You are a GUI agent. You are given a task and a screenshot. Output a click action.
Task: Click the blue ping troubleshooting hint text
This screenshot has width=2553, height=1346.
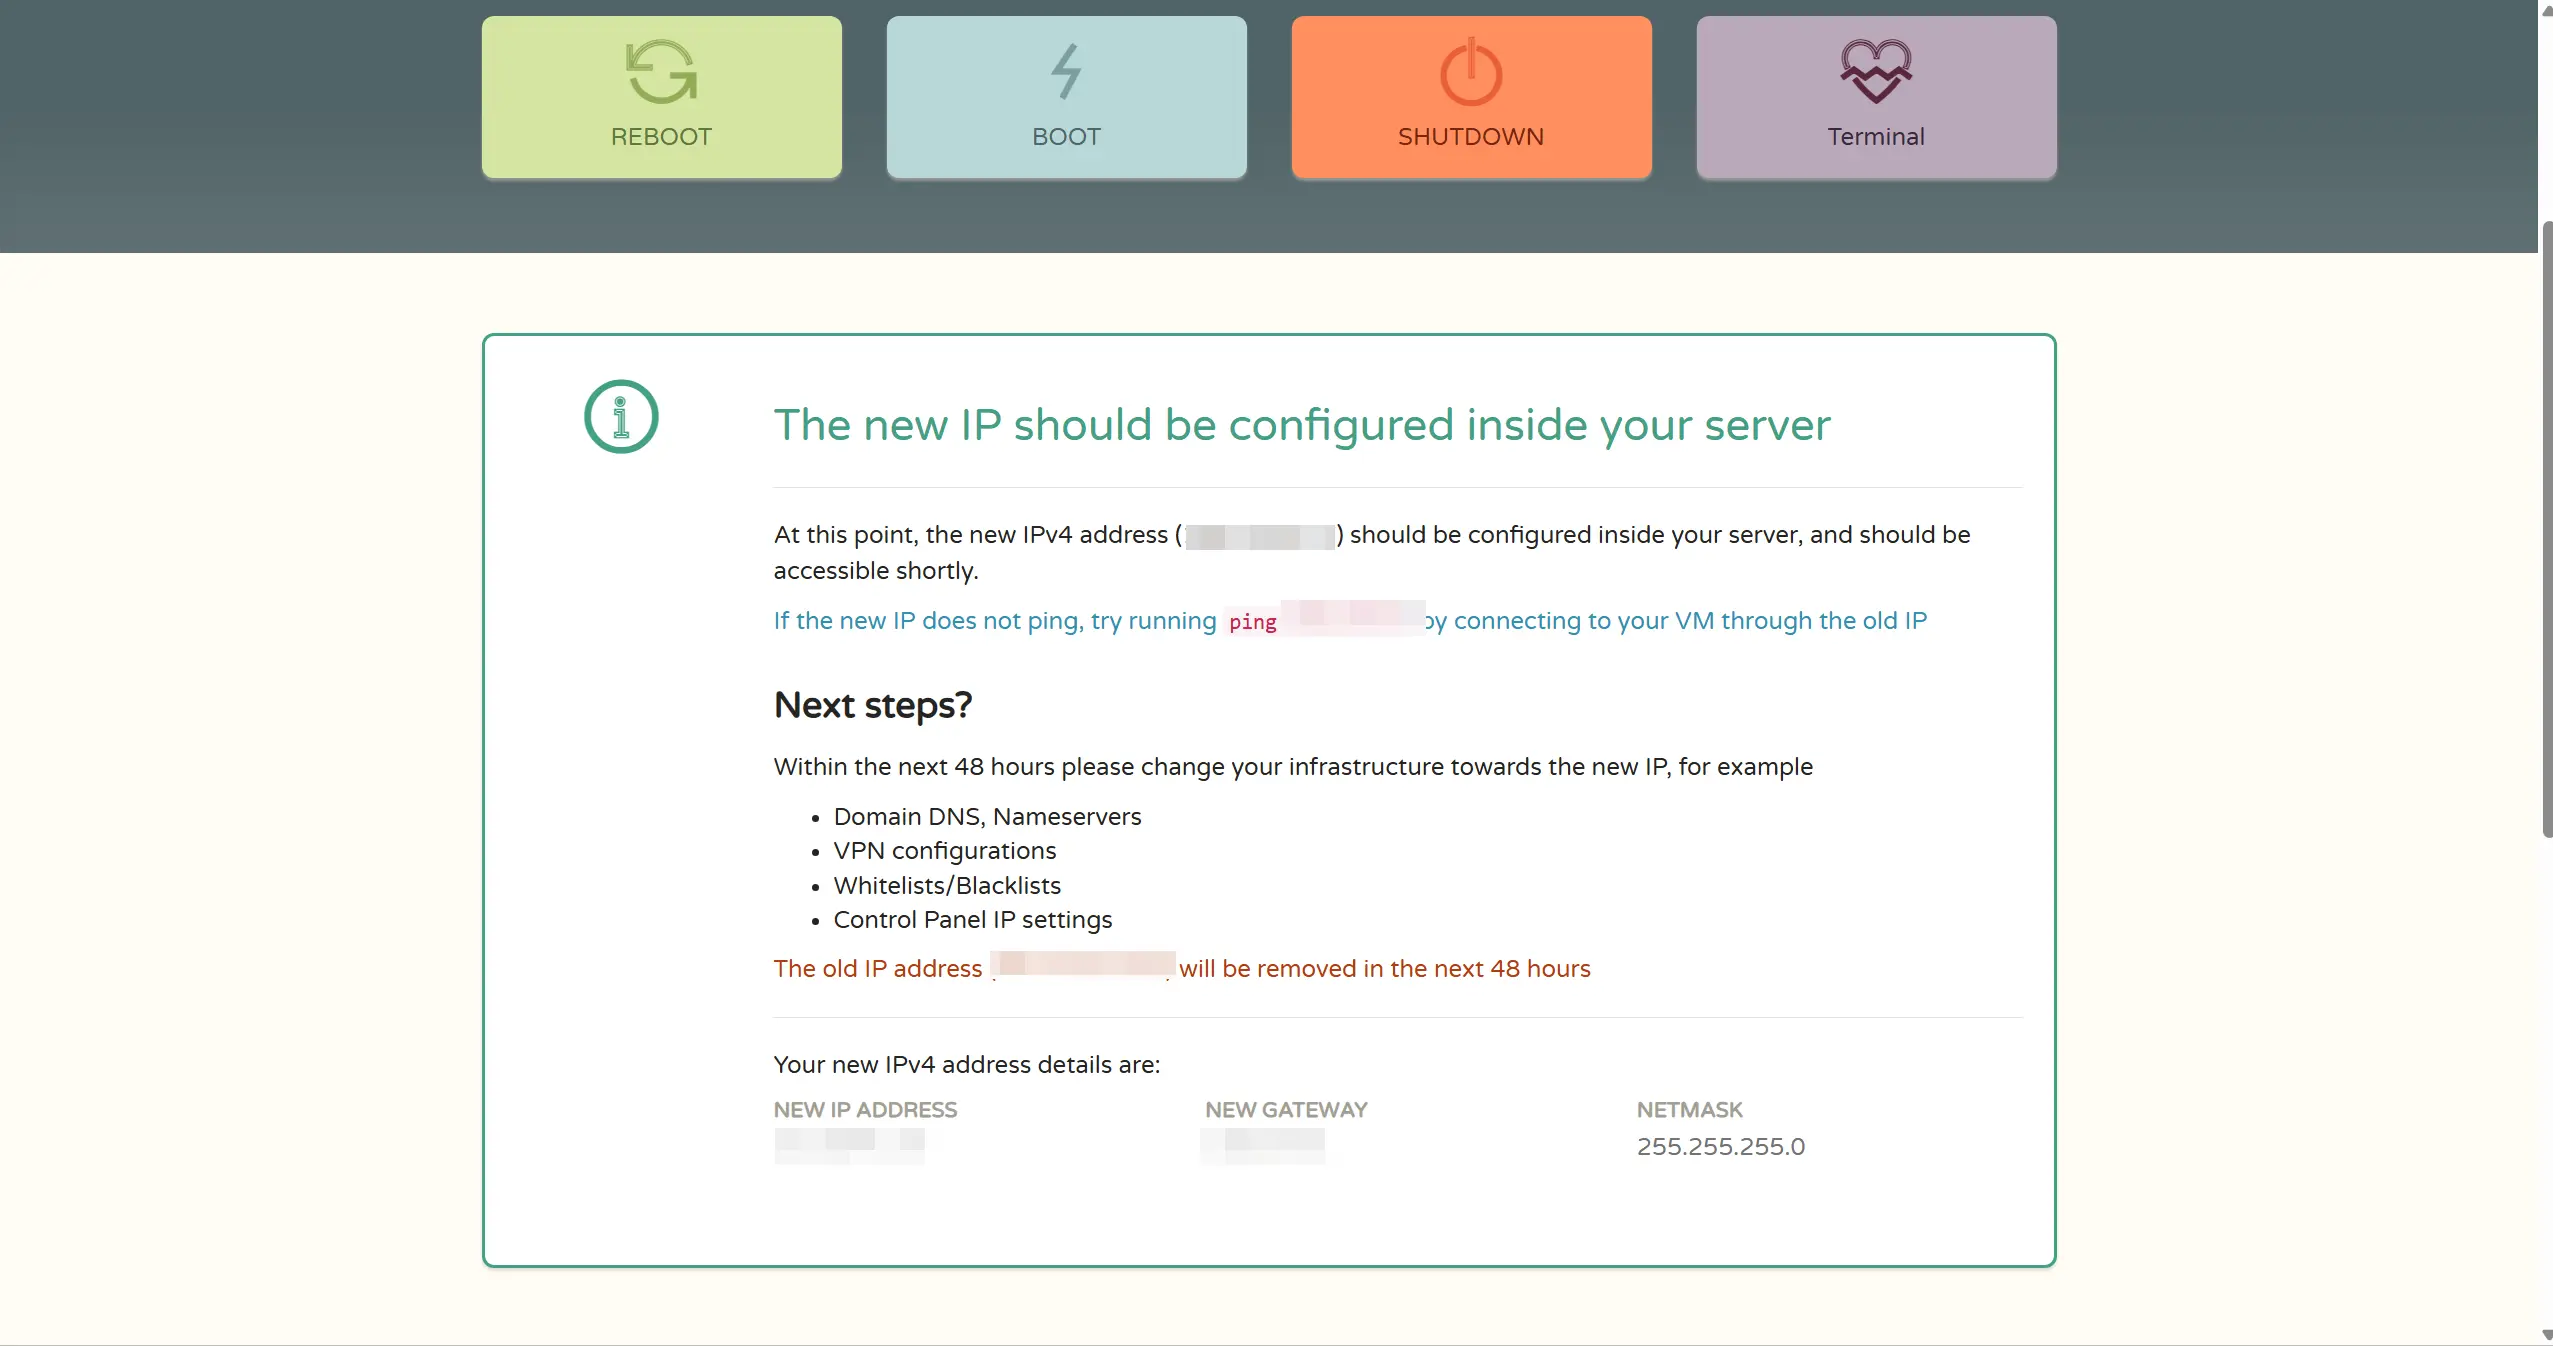[1350, 621]
